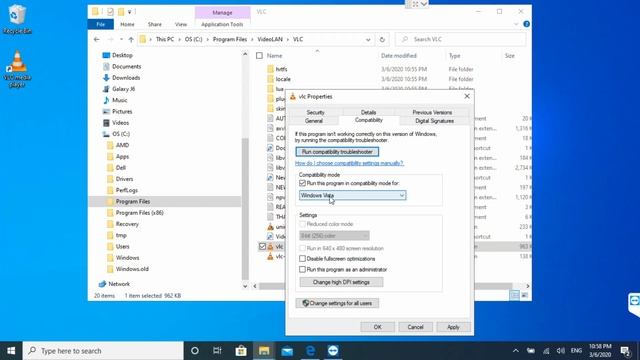Open Cortana circle icon on taskbar

195,351
